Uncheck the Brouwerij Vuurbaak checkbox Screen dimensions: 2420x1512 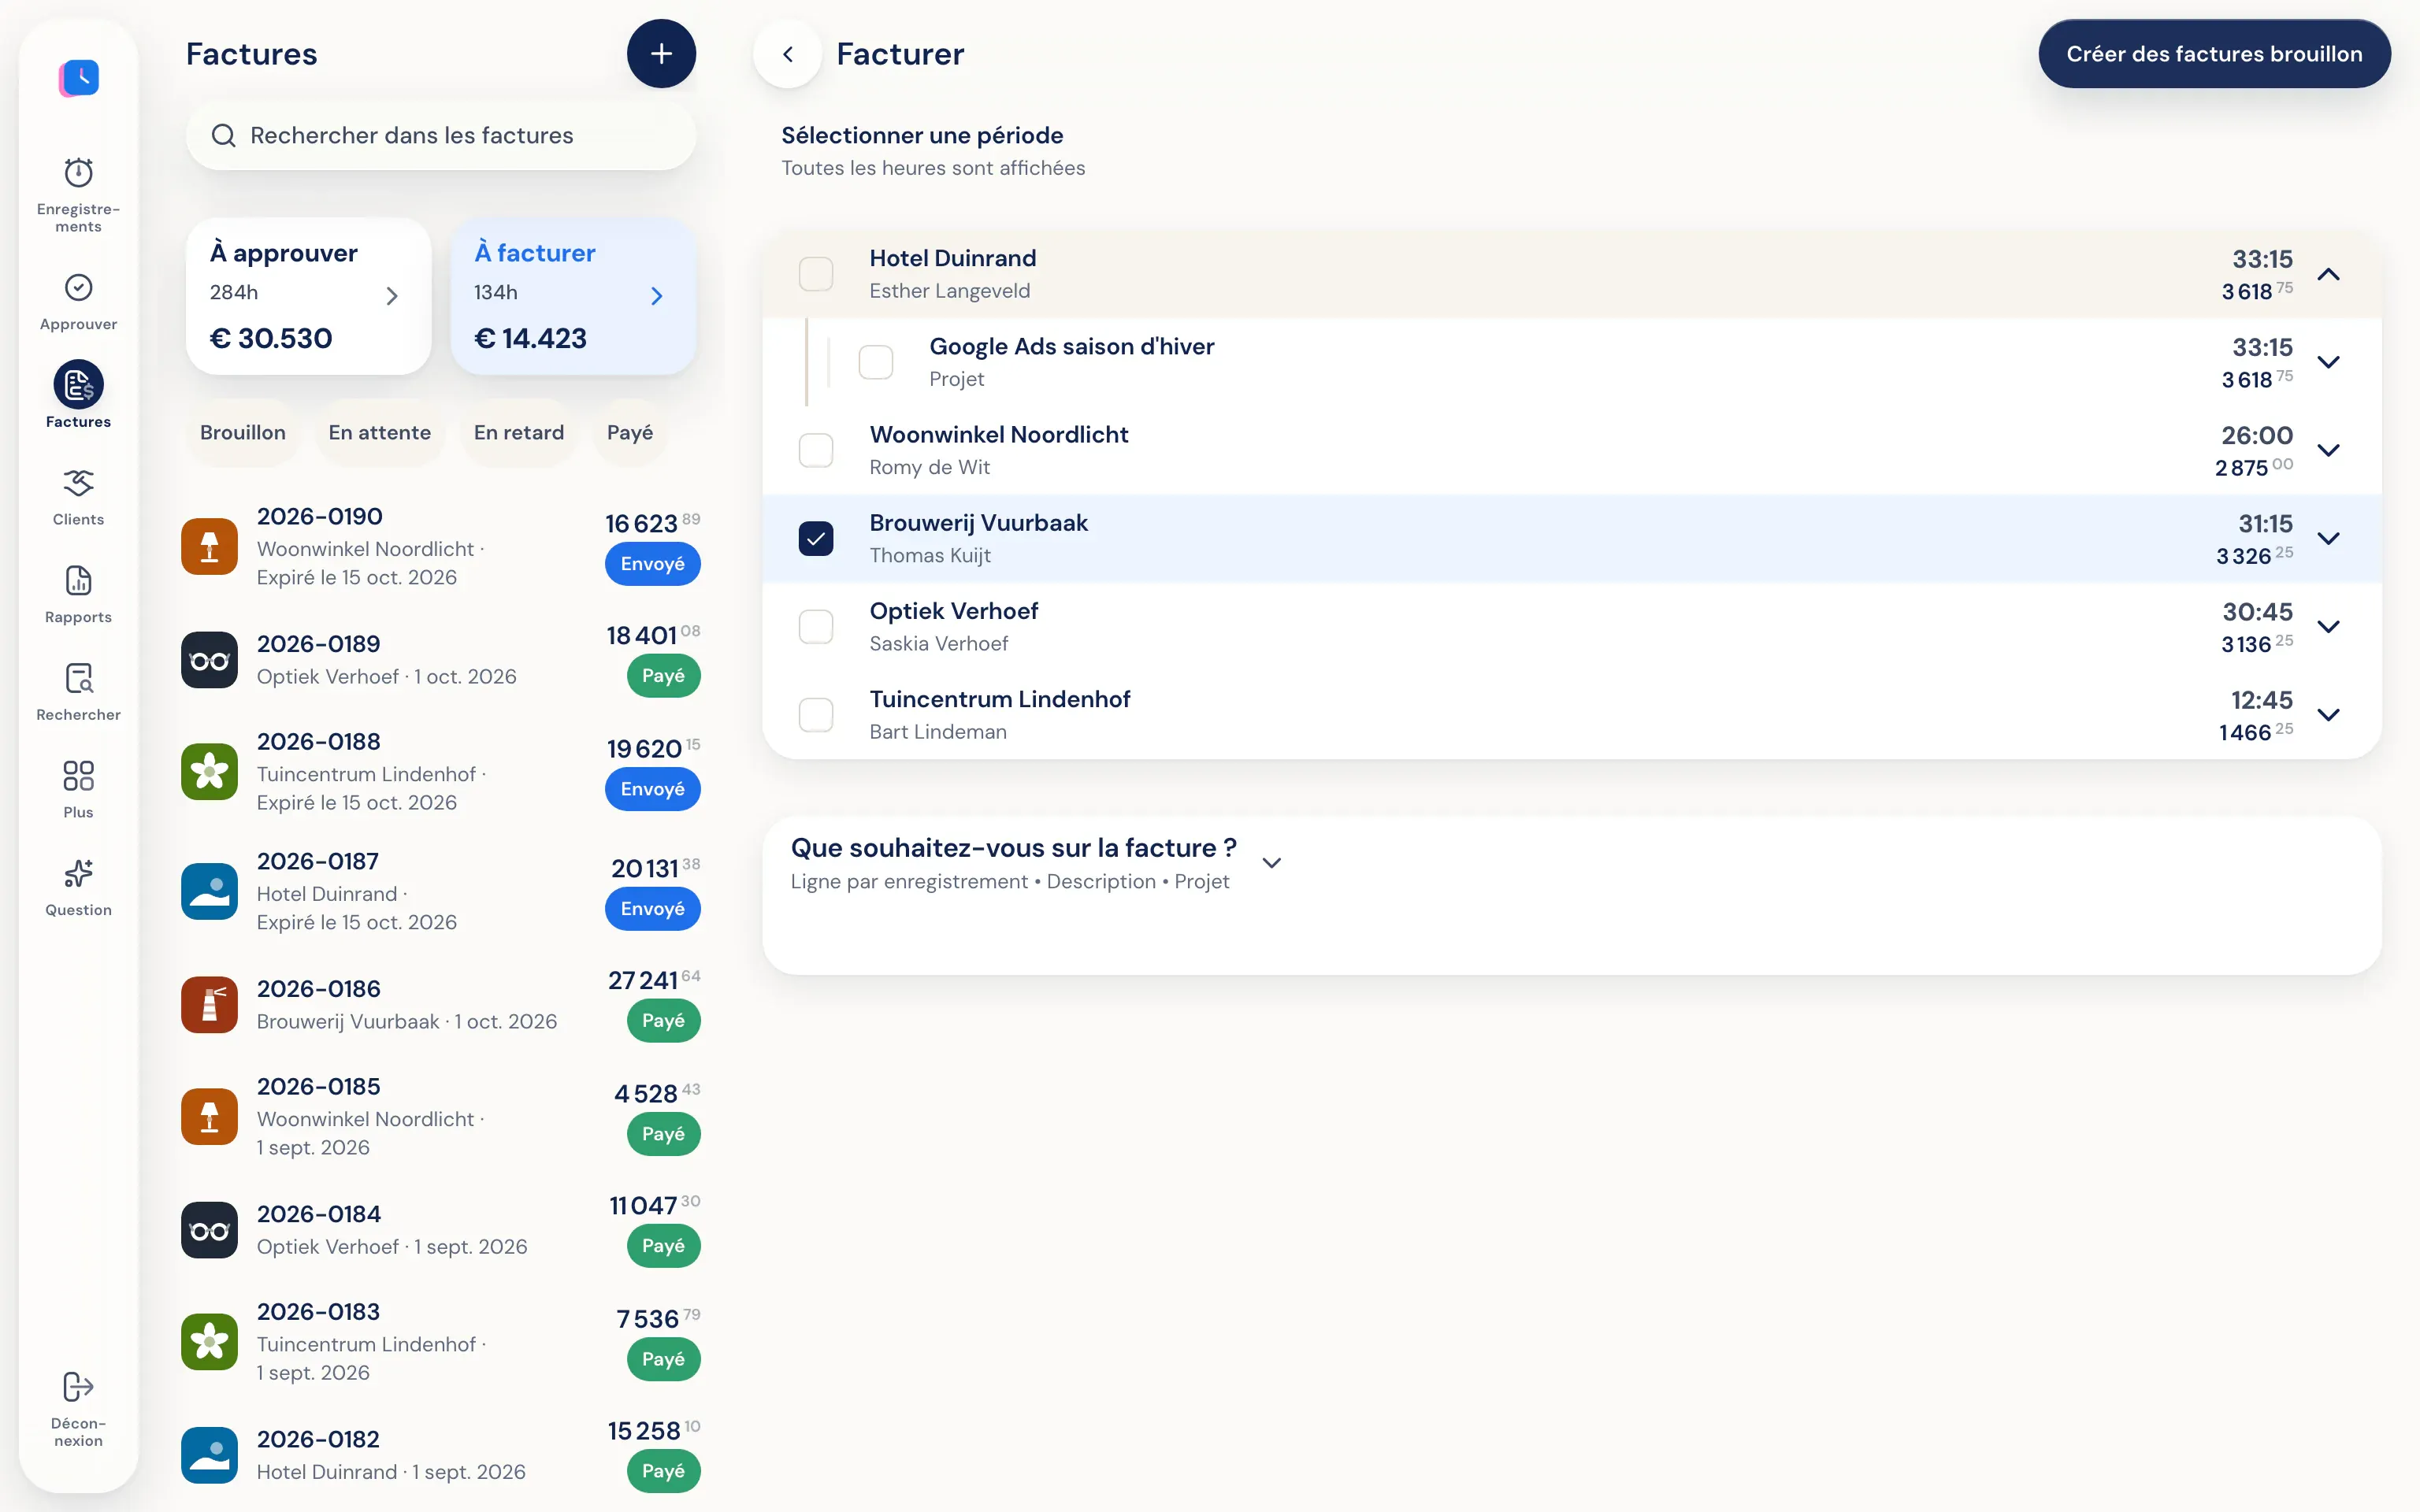816,538
